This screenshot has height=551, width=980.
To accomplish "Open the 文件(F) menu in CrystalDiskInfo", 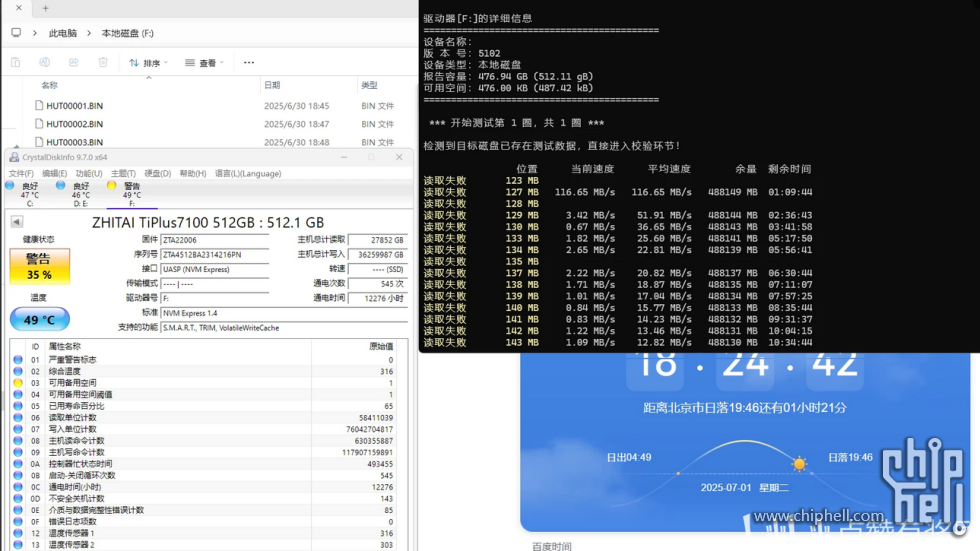I will pos(21,174).
